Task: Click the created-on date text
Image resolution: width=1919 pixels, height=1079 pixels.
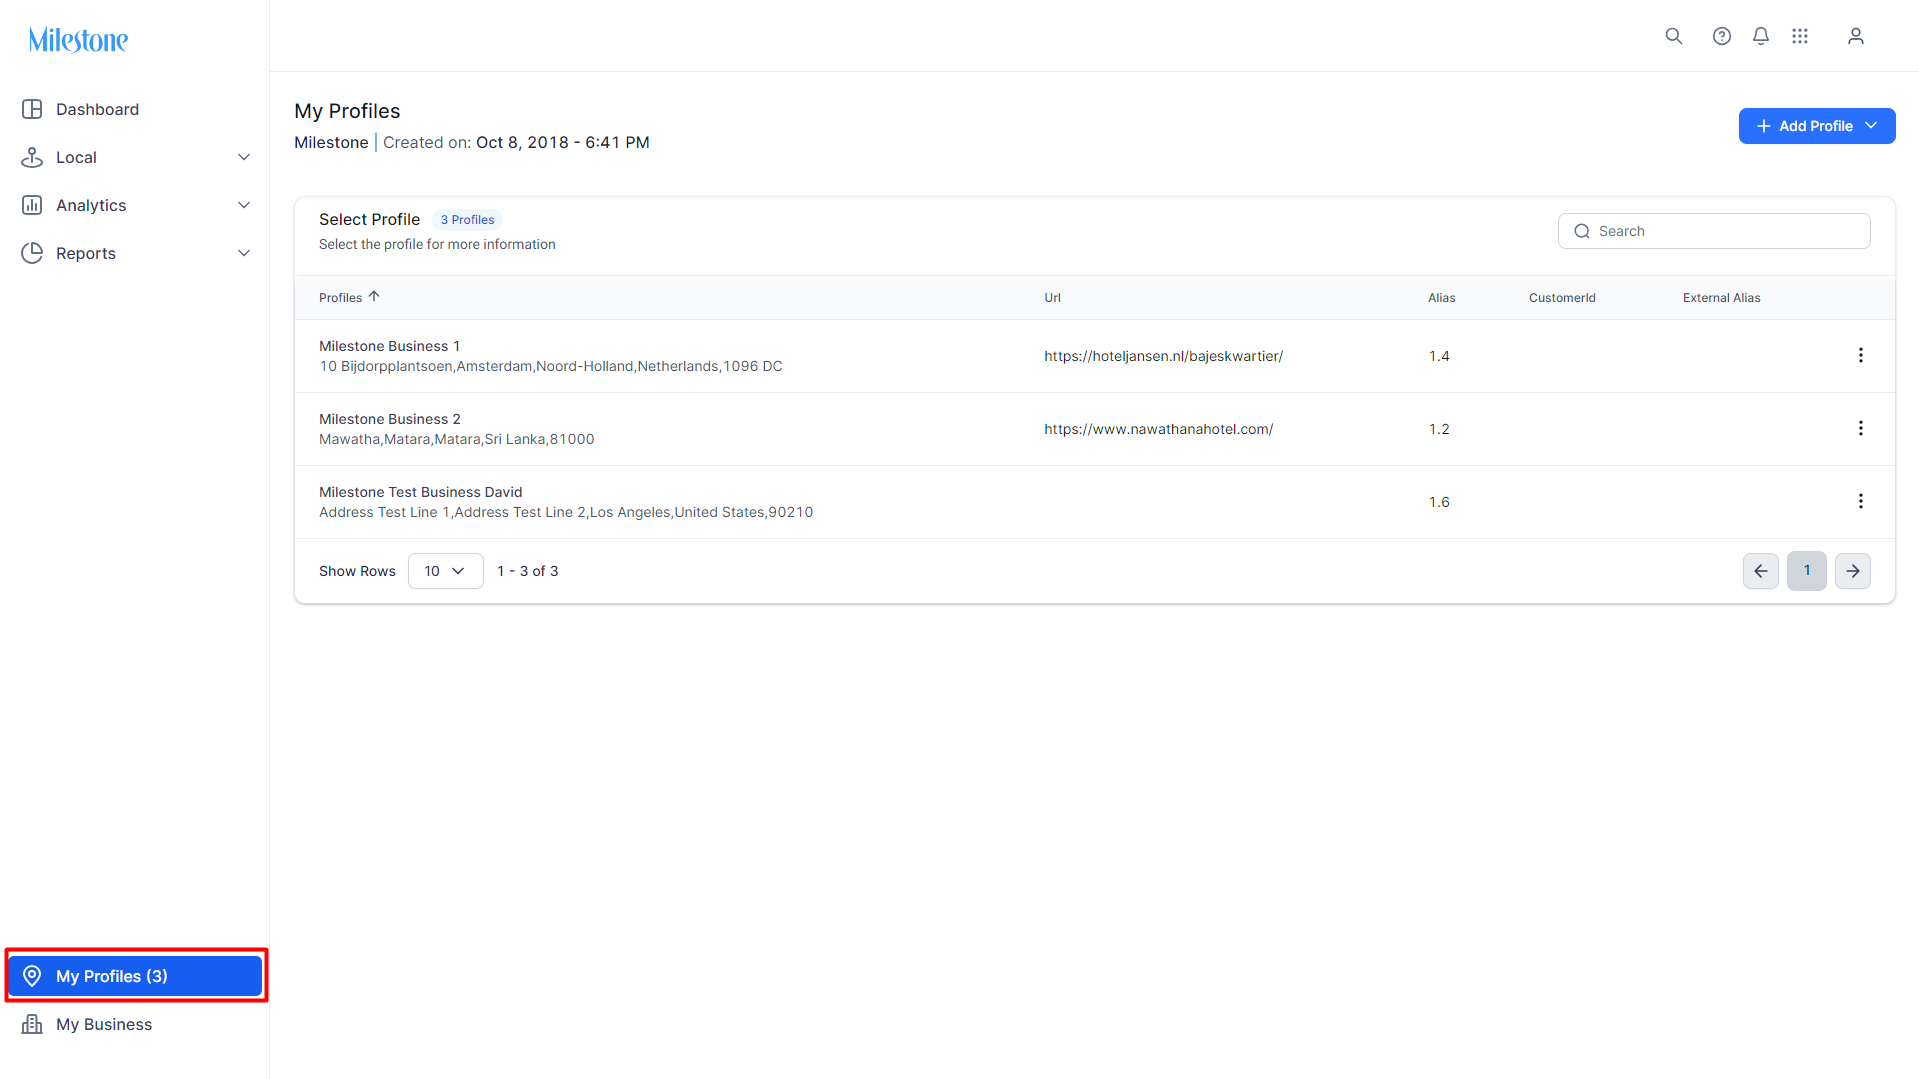Action: click(563, 142)
